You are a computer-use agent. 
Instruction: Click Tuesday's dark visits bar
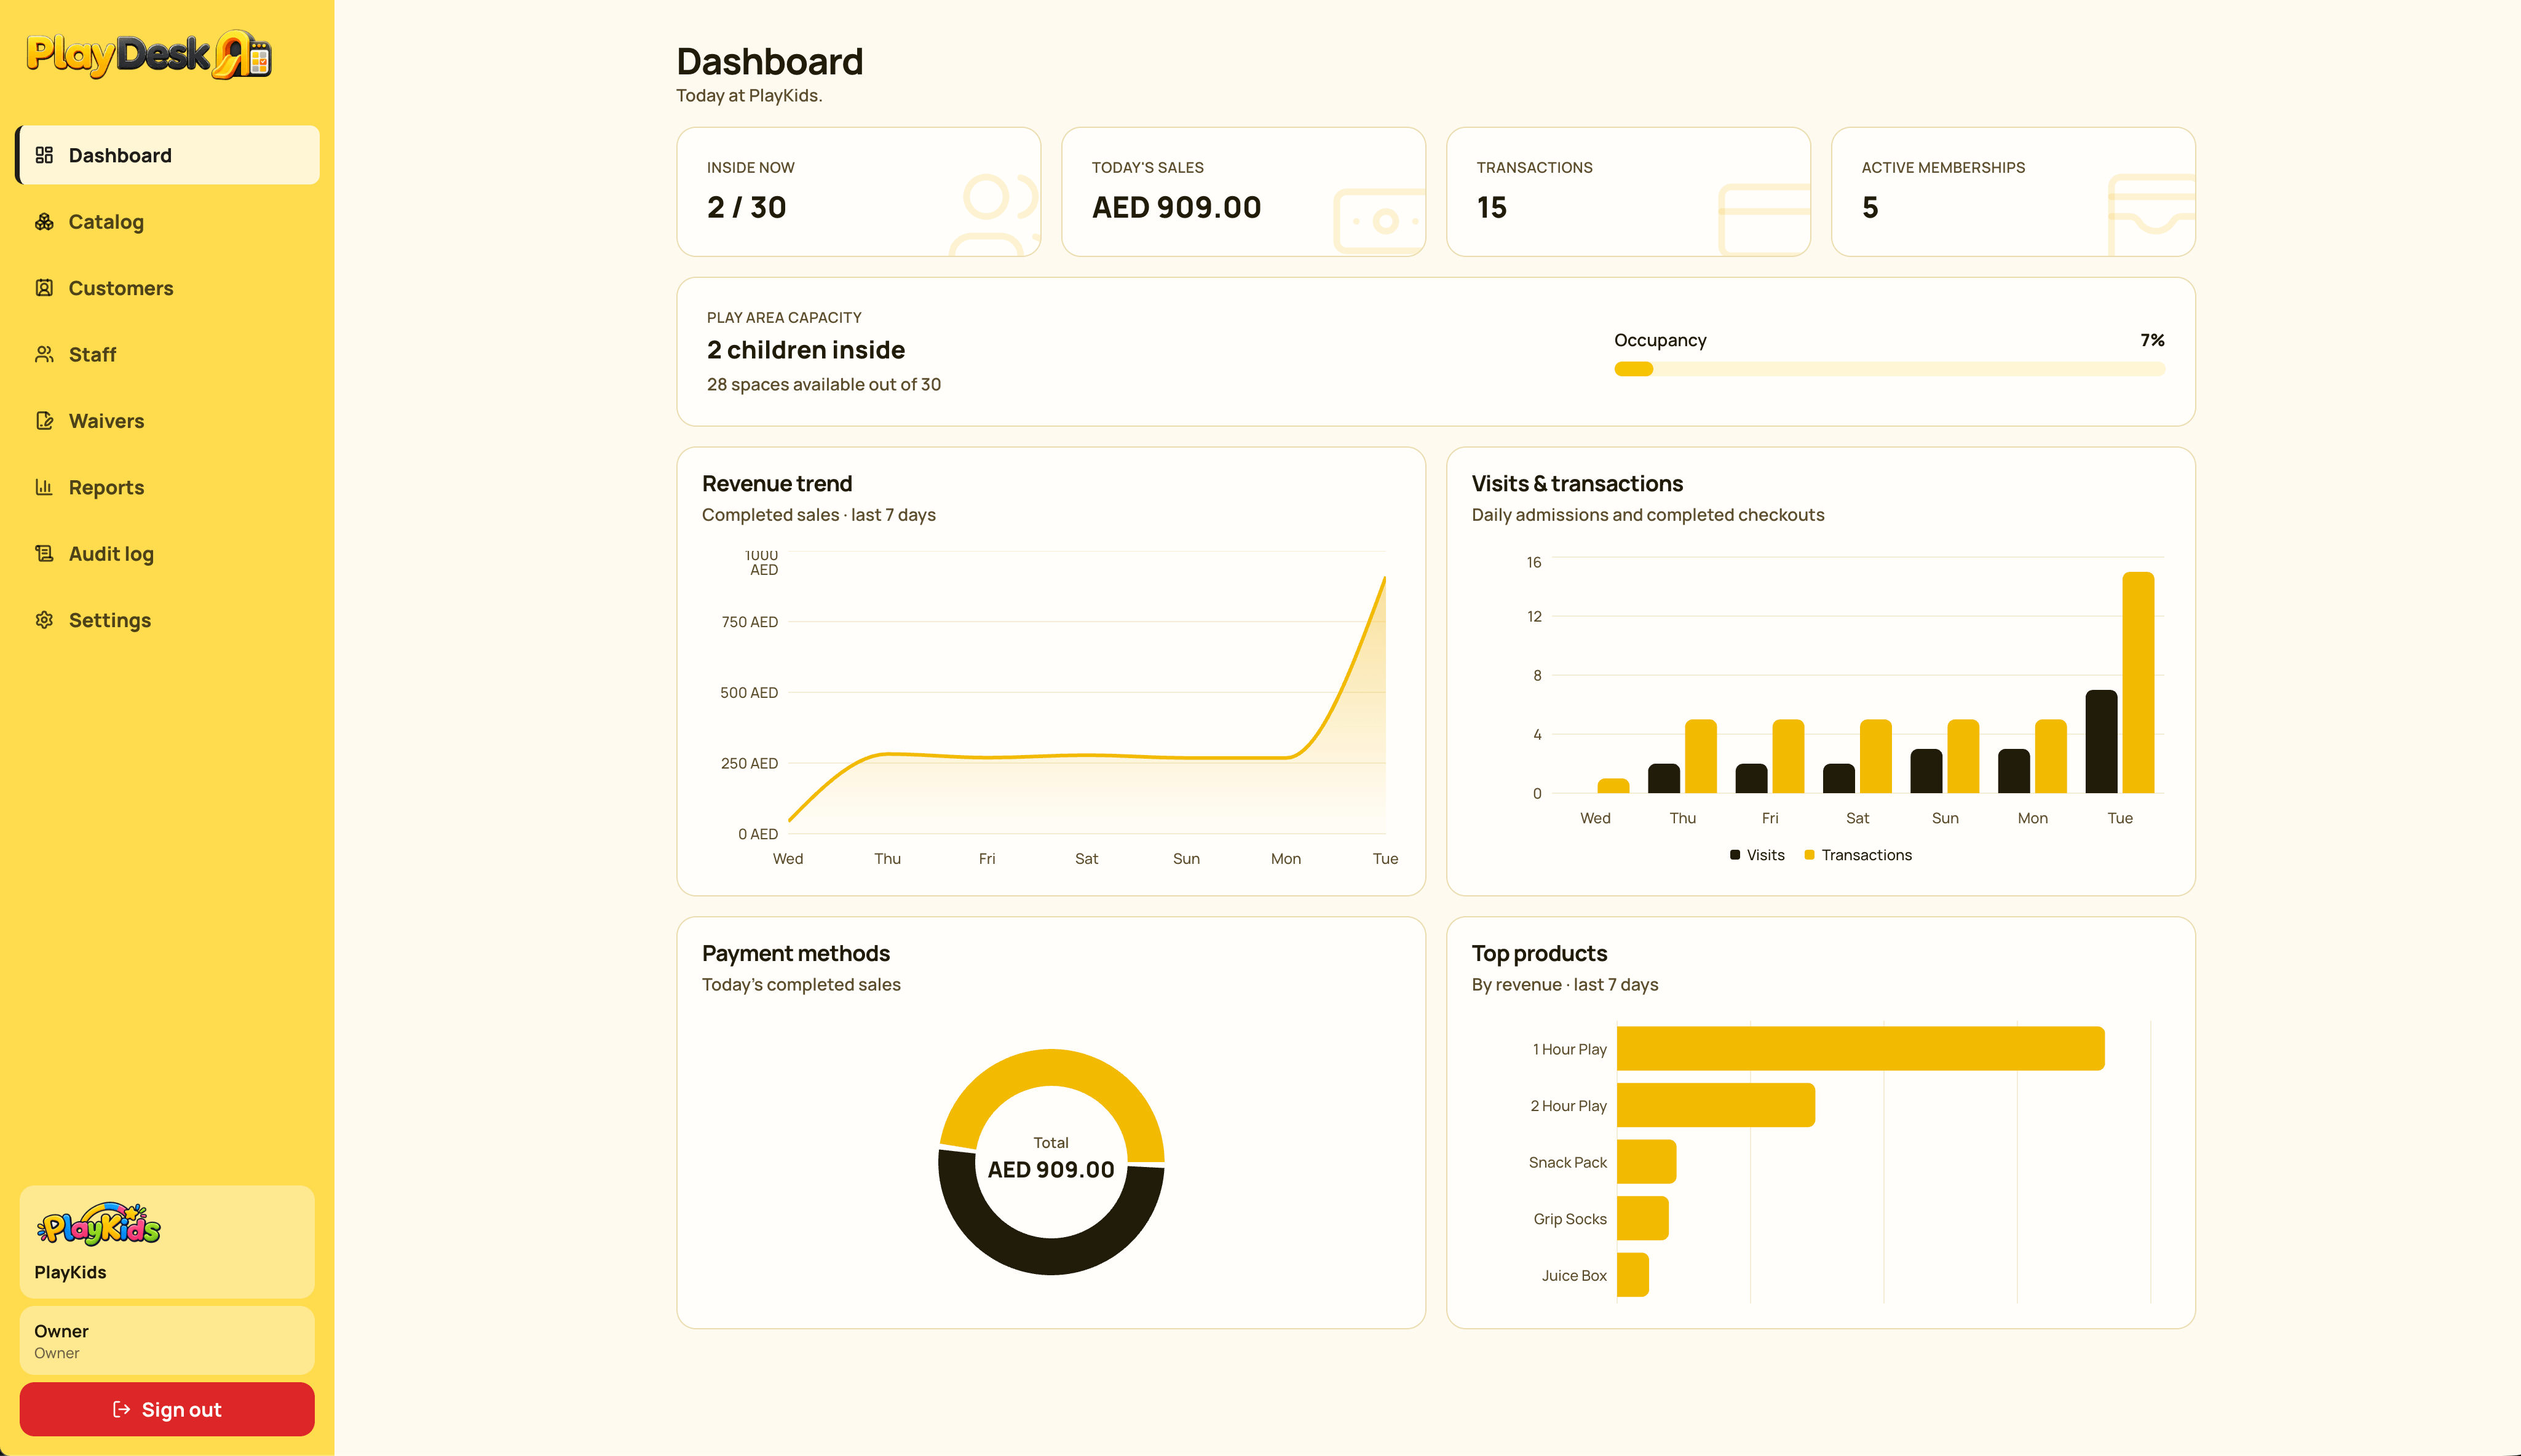(2101, 742)
